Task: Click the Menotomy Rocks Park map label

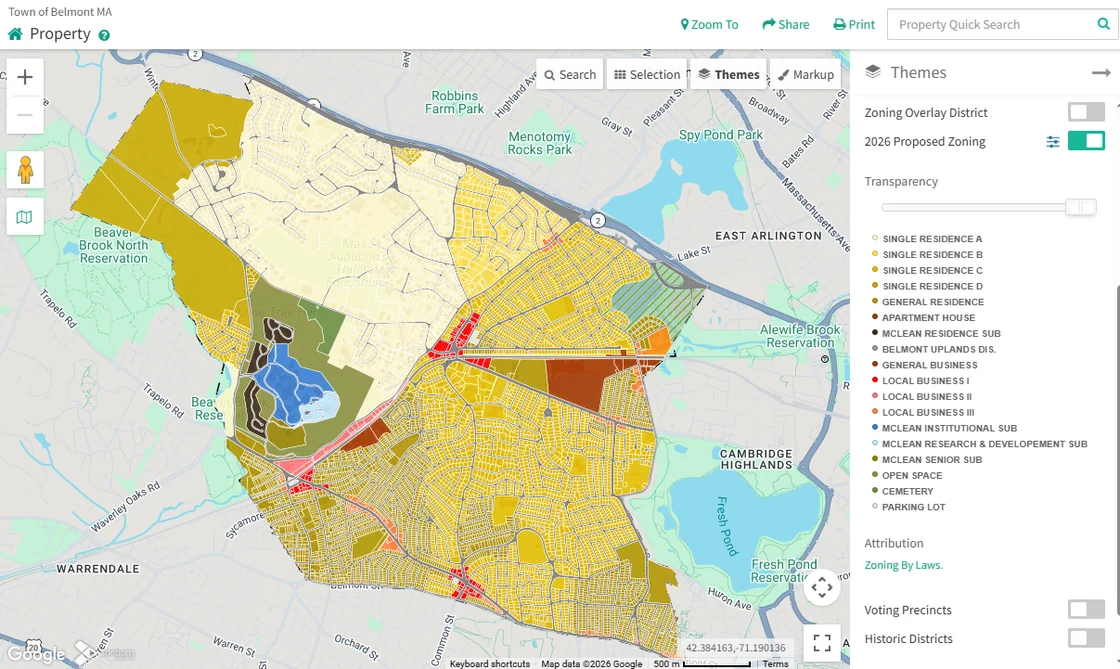Action: (x=540, y=143)
